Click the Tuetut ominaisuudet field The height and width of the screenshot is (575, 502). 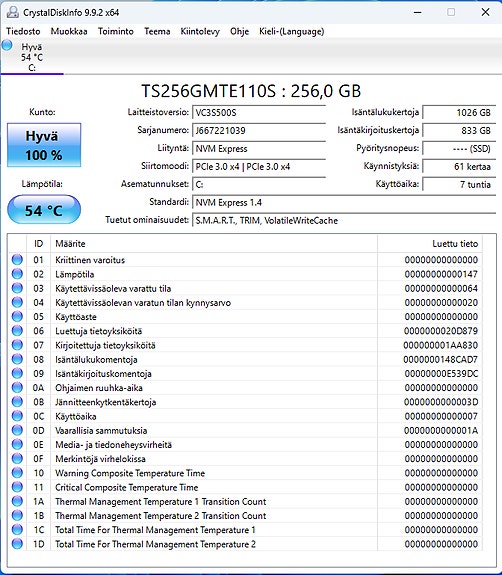(x=344, y=220)
